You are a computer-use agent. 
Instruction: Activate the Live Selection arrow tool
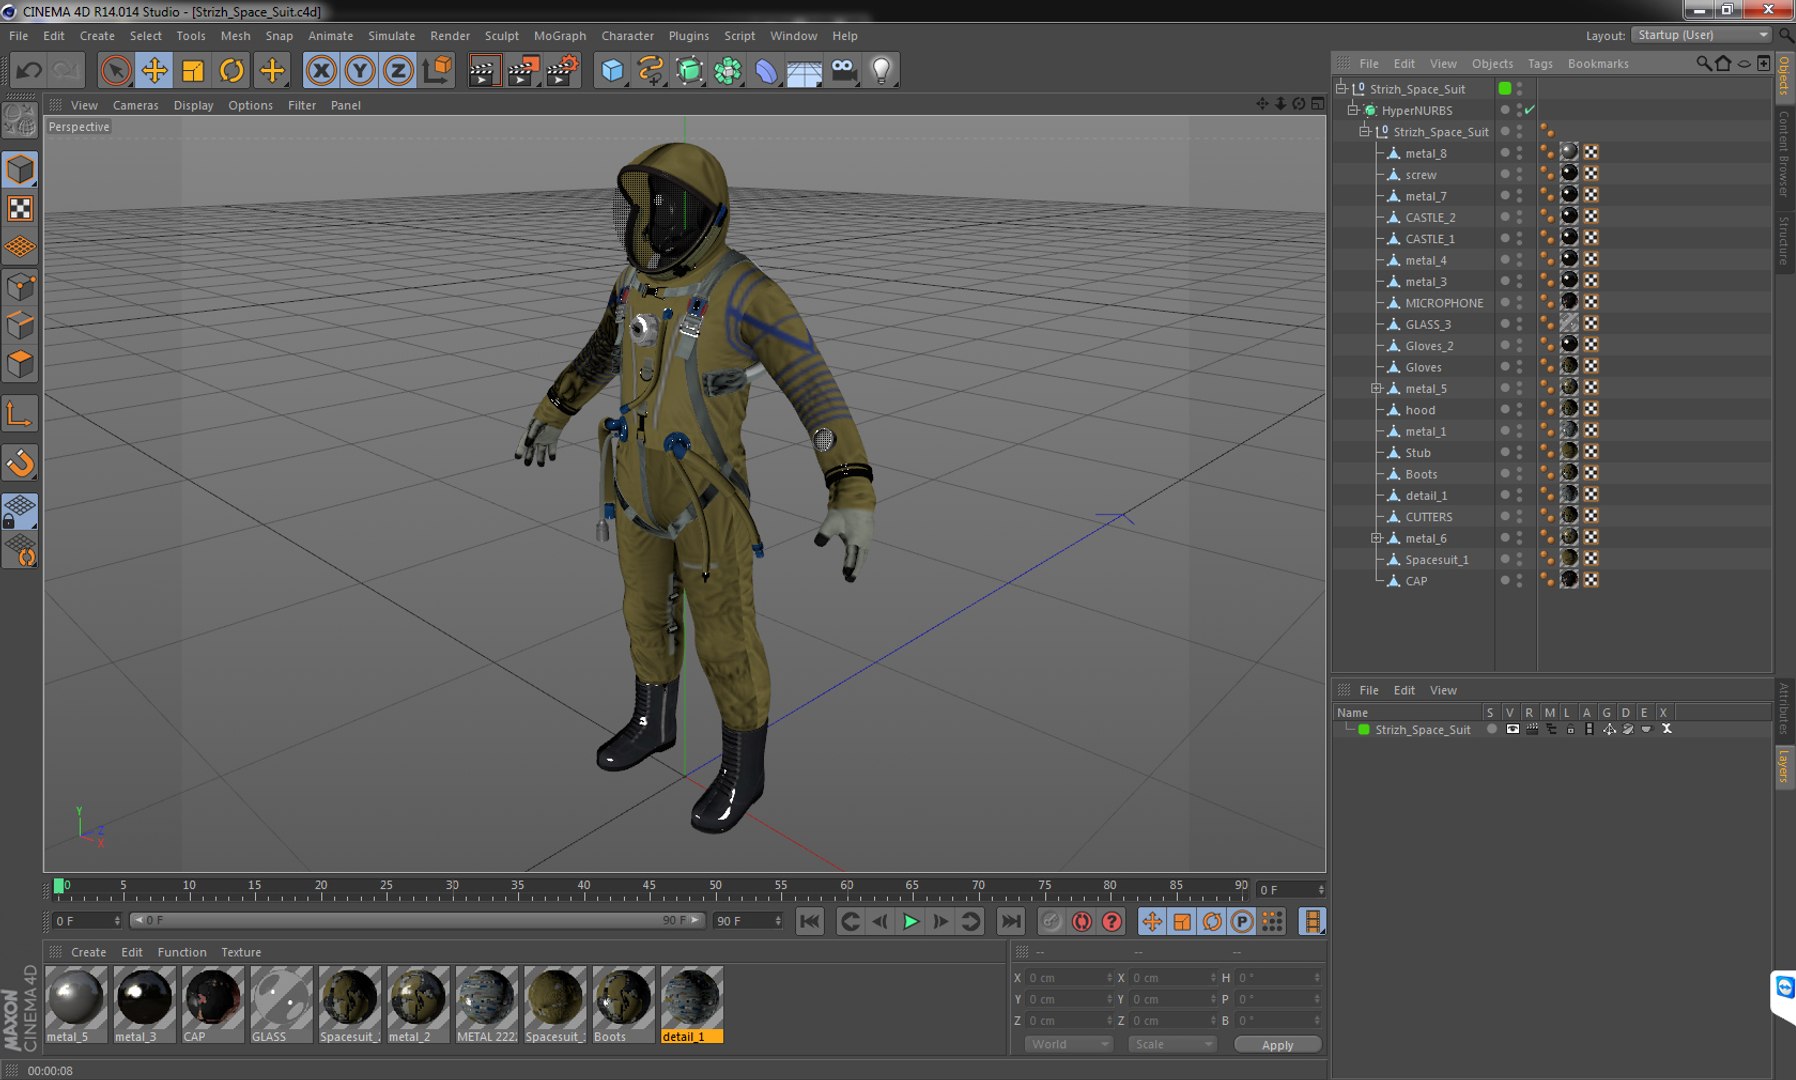(116, 70)
